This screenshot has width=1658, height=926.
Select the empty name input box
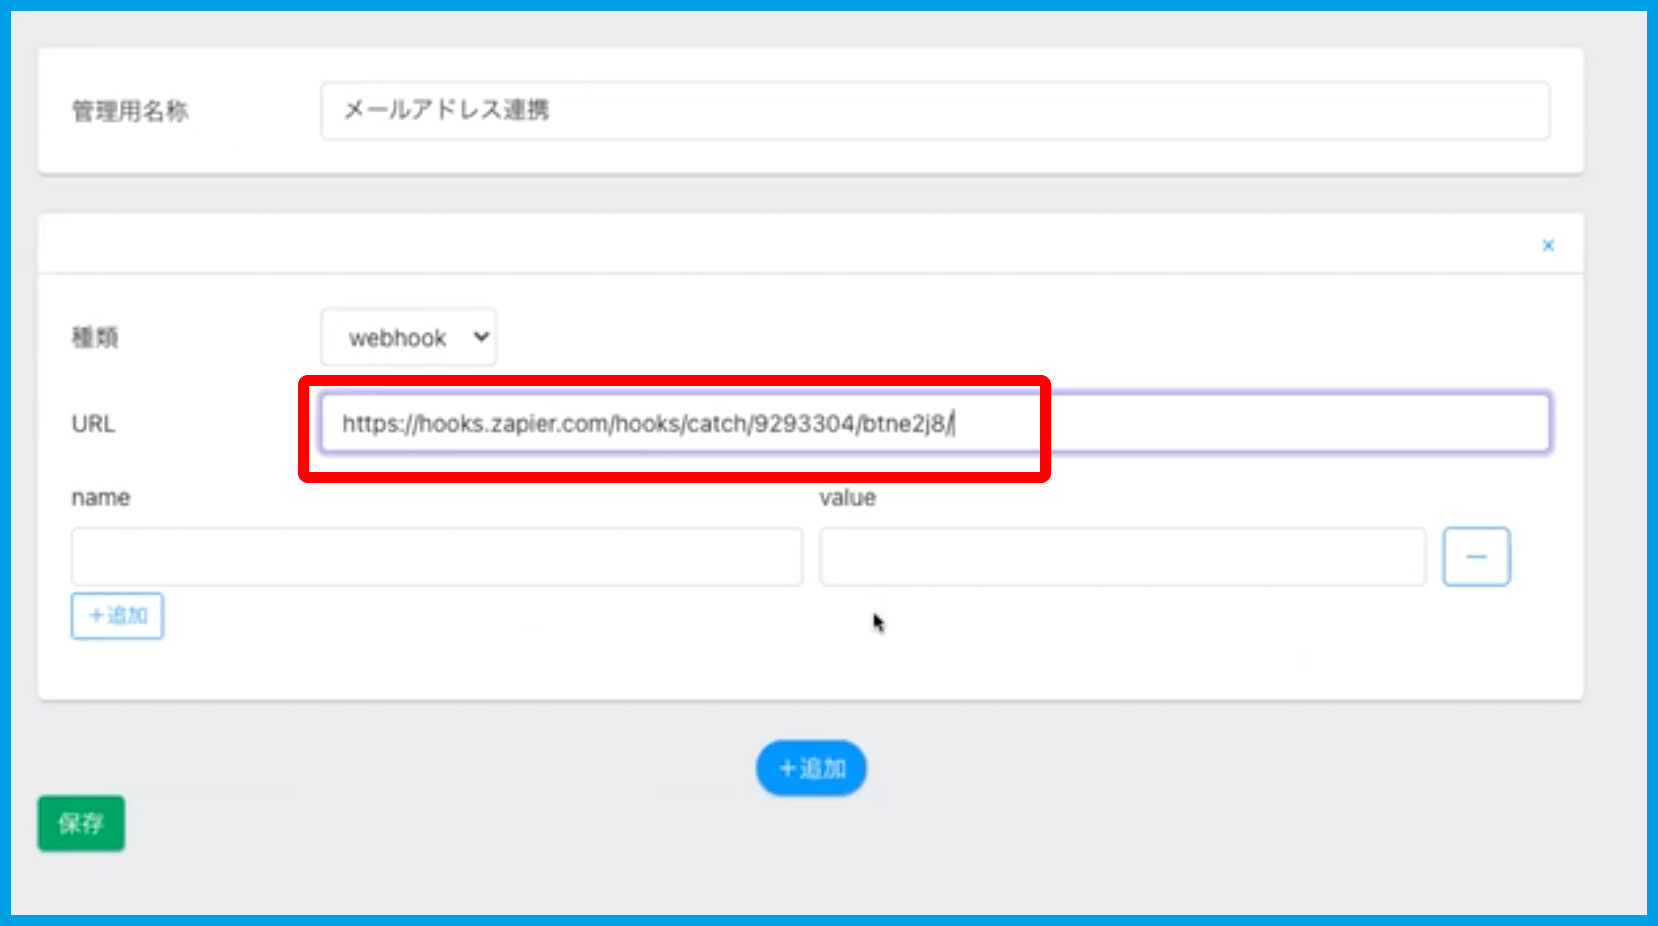[436, 557]
